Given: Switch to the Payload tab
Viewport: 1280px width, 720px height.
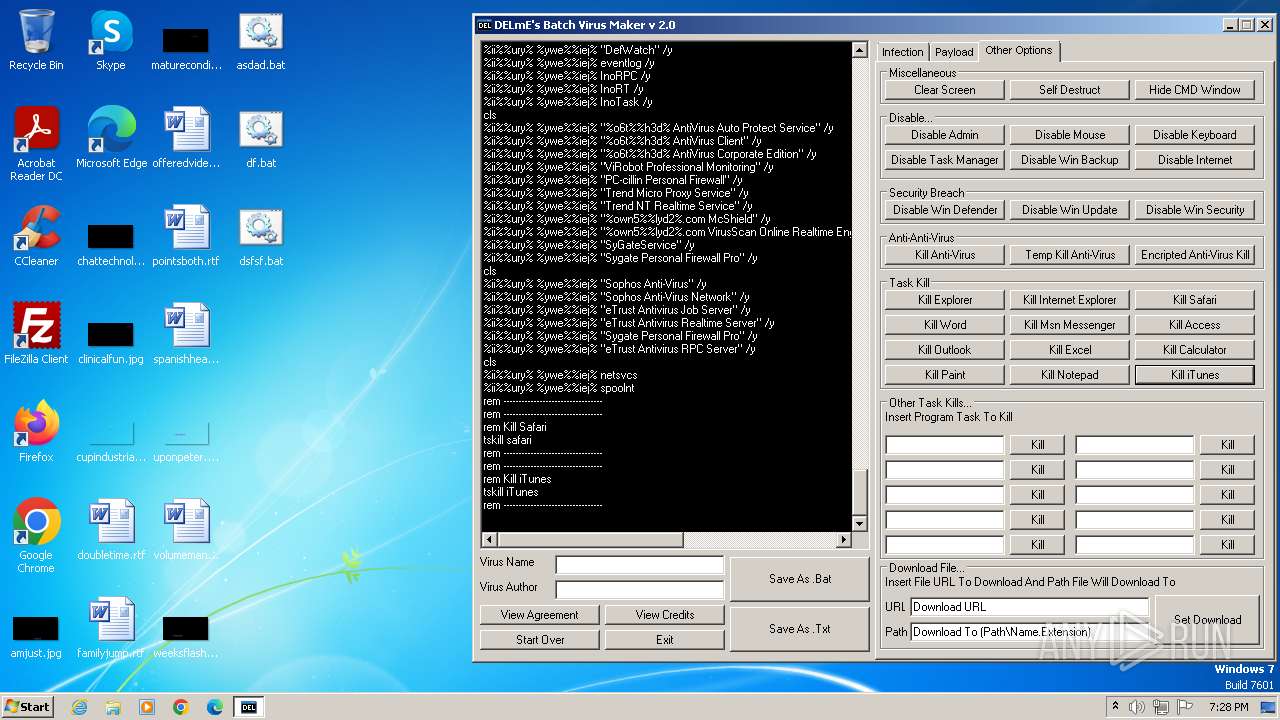Looking at the screenshot, I should (954, 52).
